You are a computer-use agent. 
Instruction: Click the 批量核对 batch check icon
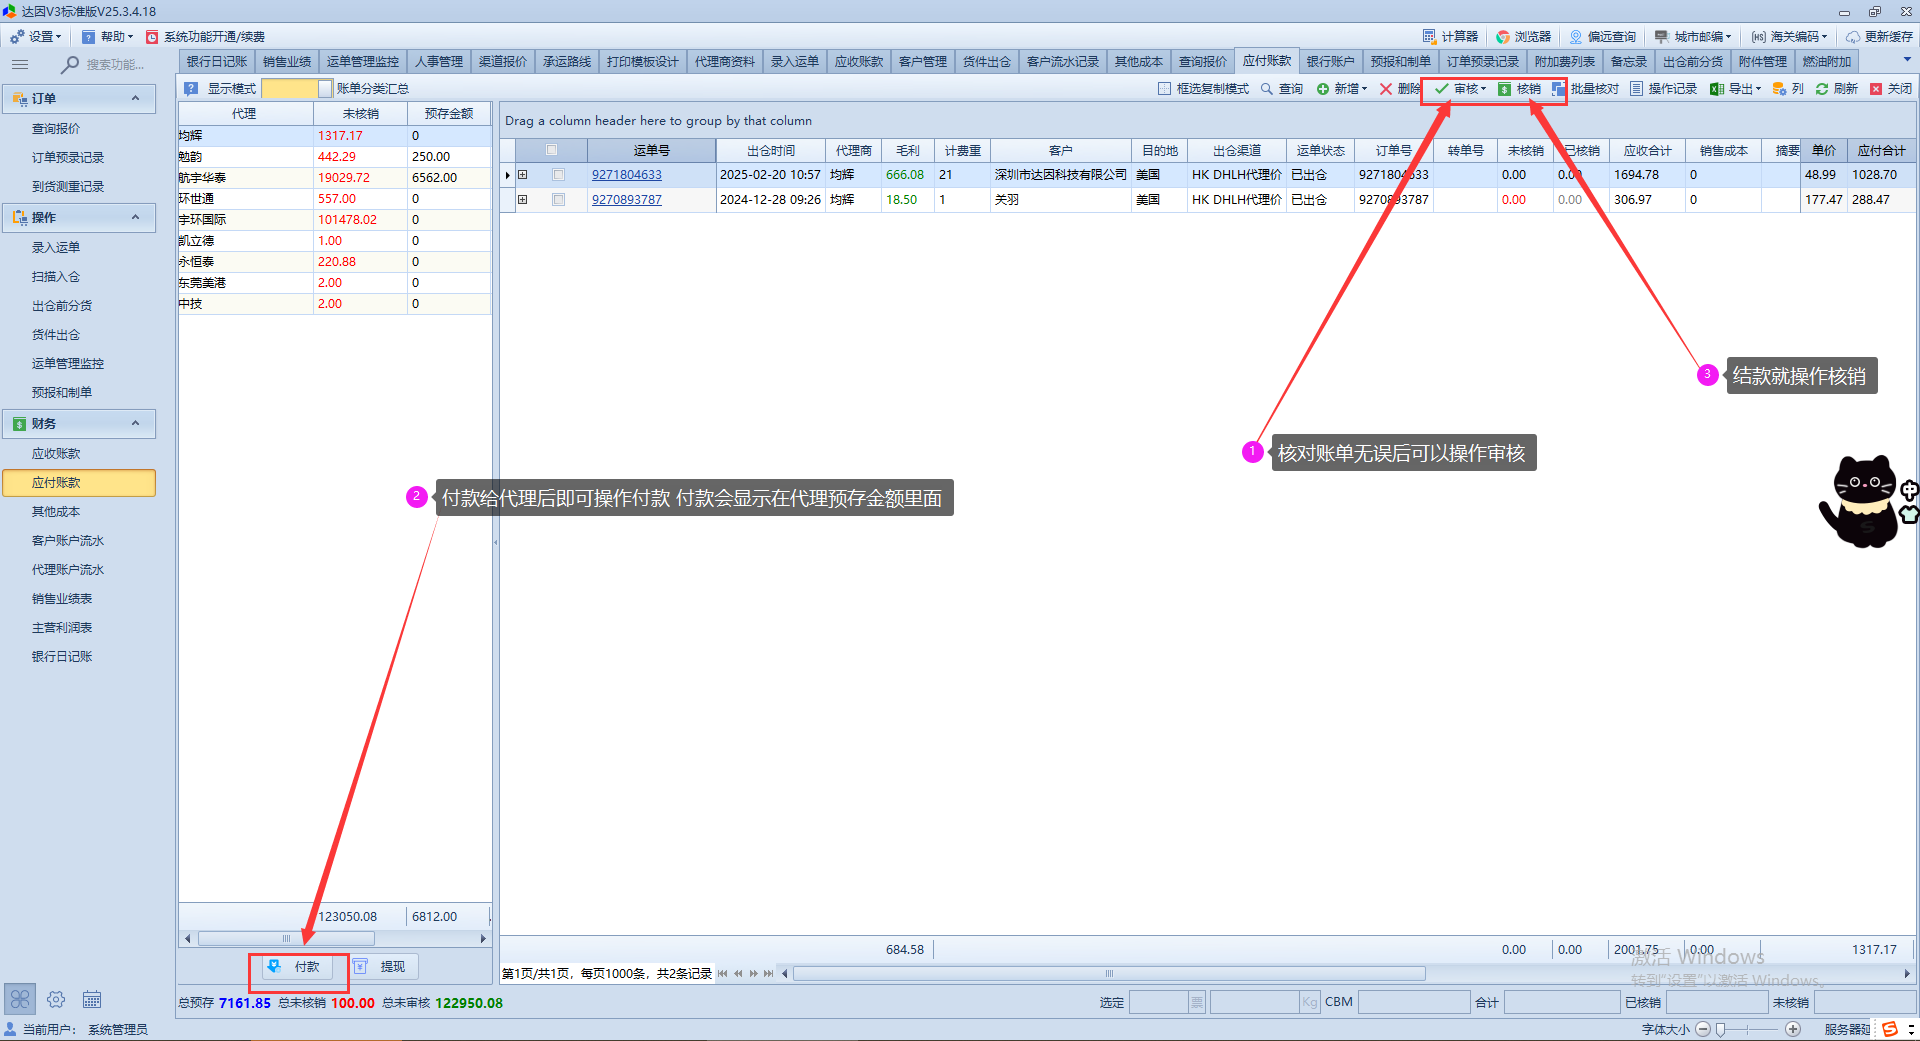click(1559, 89)
